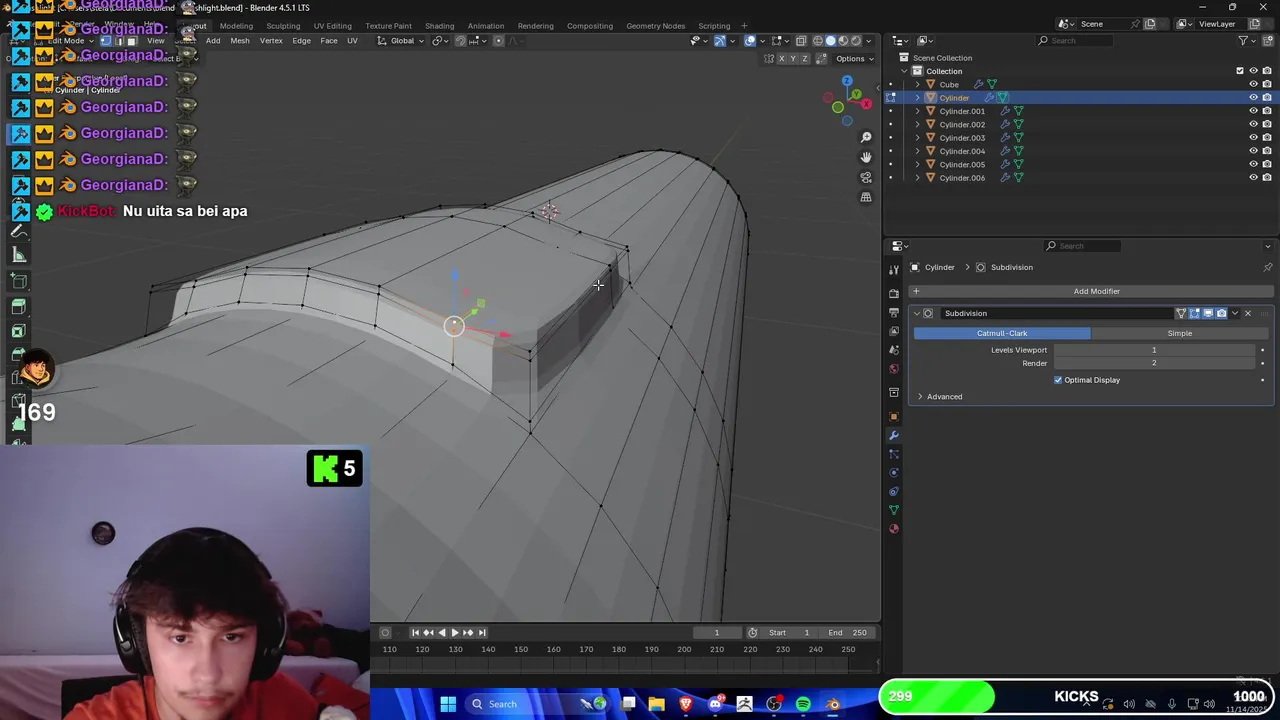The width and height of the screenshot is (1280, 720).
Task: Open Global transform orientation dropdown
Action: click(x=403, y=41)
